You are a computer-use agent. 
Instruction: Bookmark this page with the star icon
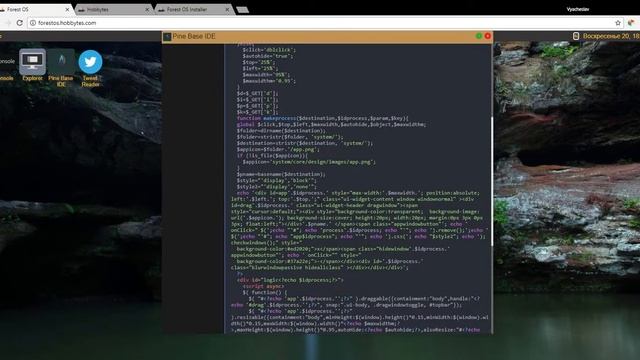618,23
